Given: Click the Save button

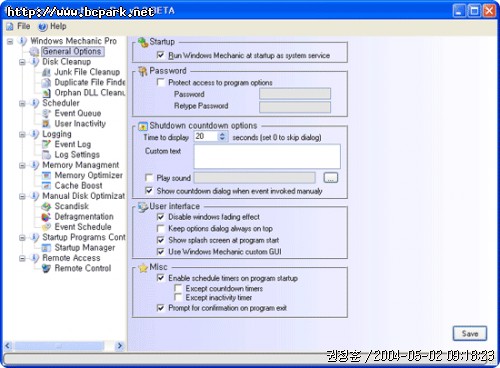Looking at the screenshot, I should [470, 333].
